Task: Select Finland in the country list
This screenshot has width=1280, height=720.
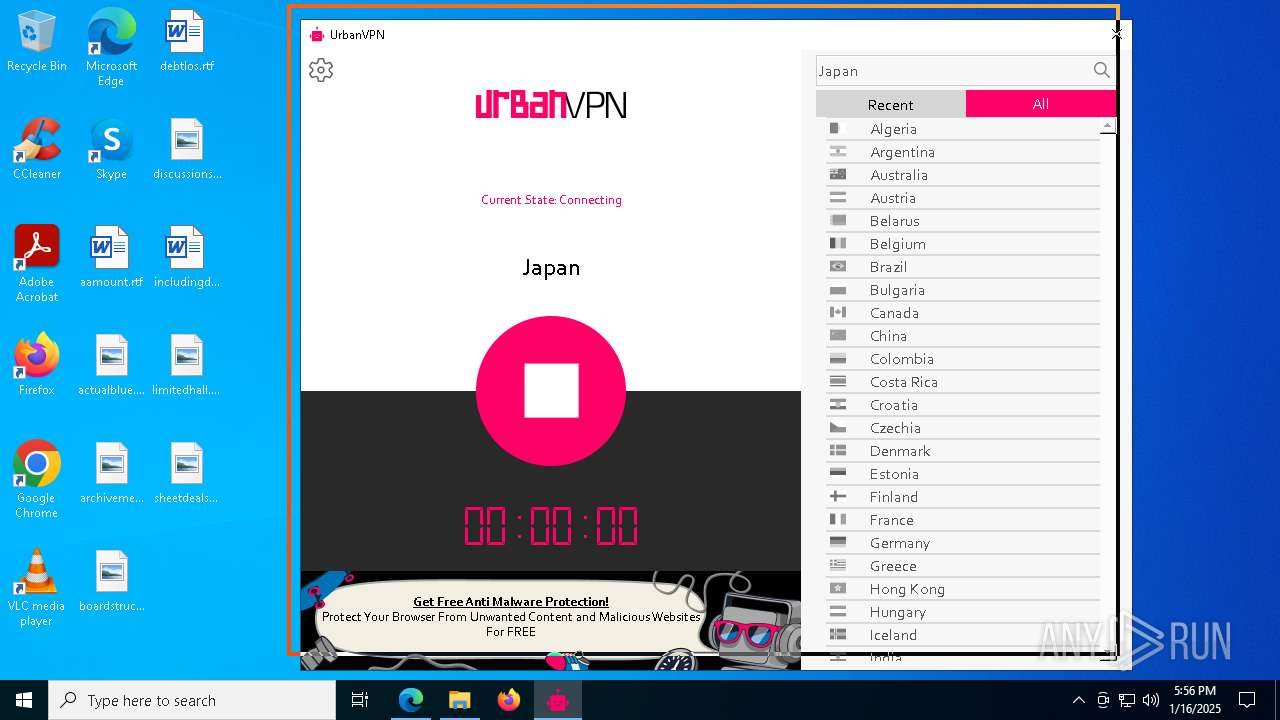Action: pyautogui.click(x=963, y=497)
